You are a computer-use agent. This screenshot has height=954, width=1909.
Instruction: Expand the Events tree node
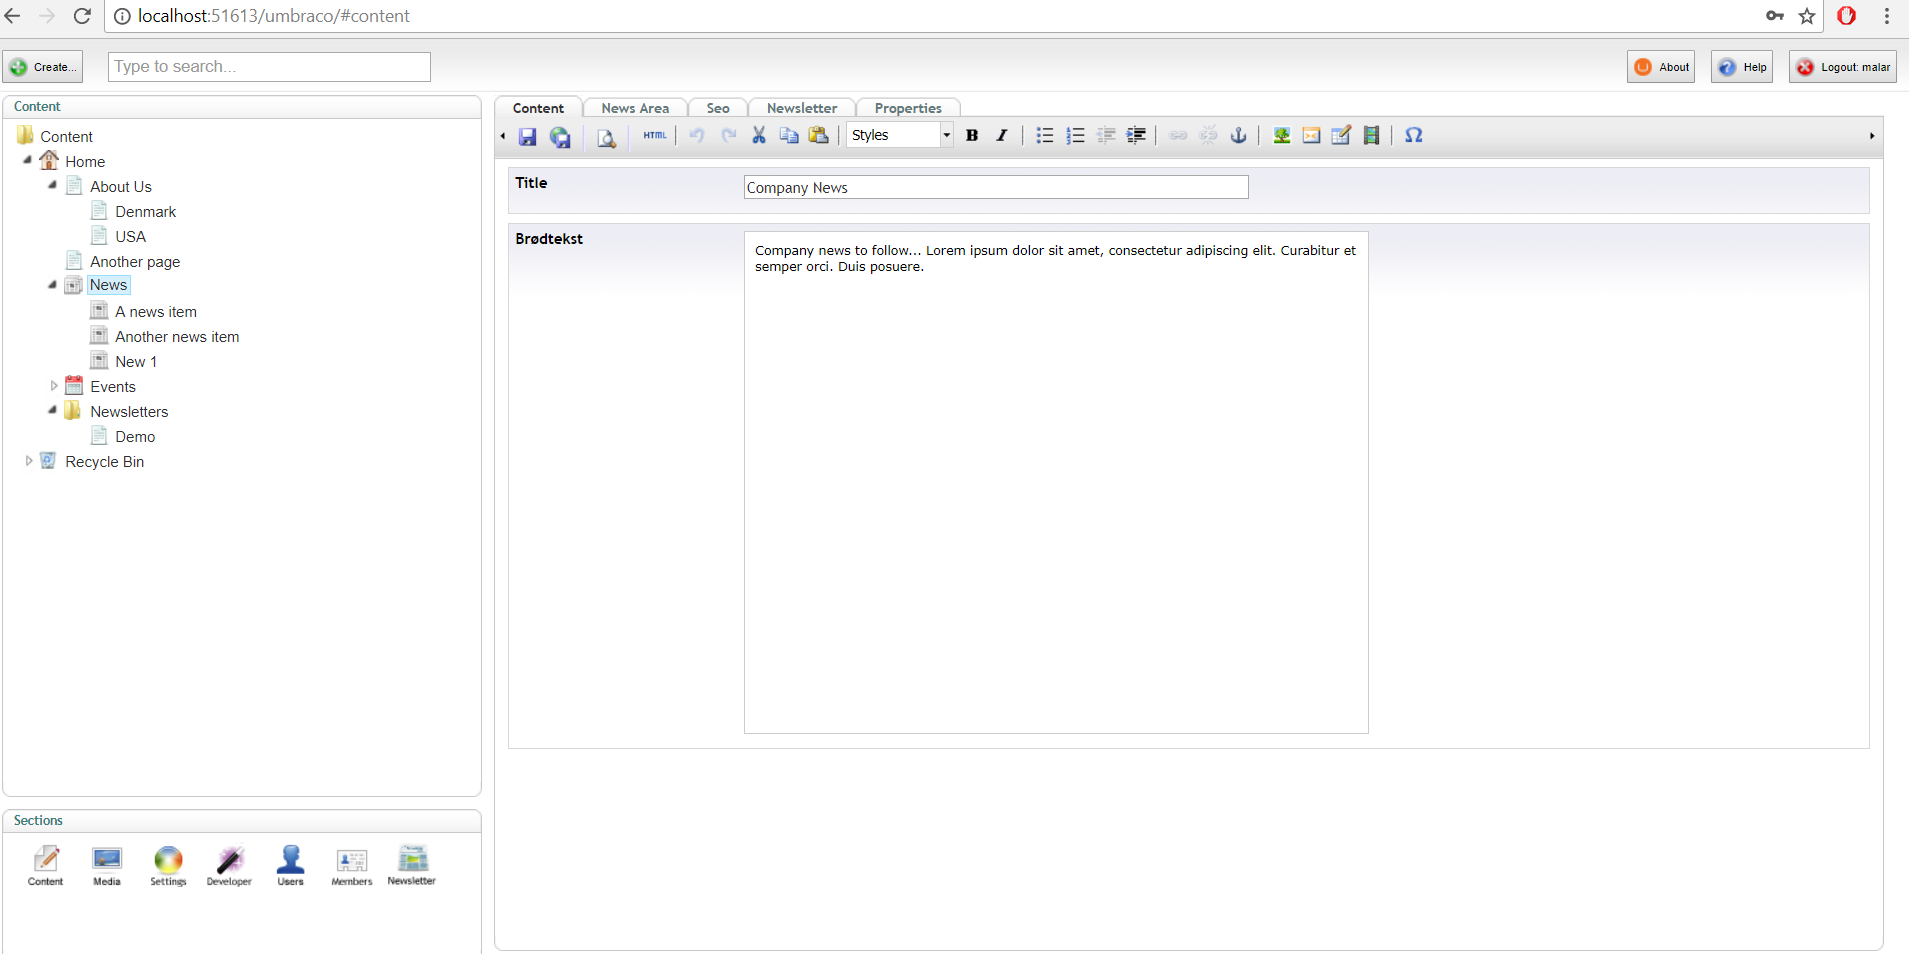coord(54,386)
